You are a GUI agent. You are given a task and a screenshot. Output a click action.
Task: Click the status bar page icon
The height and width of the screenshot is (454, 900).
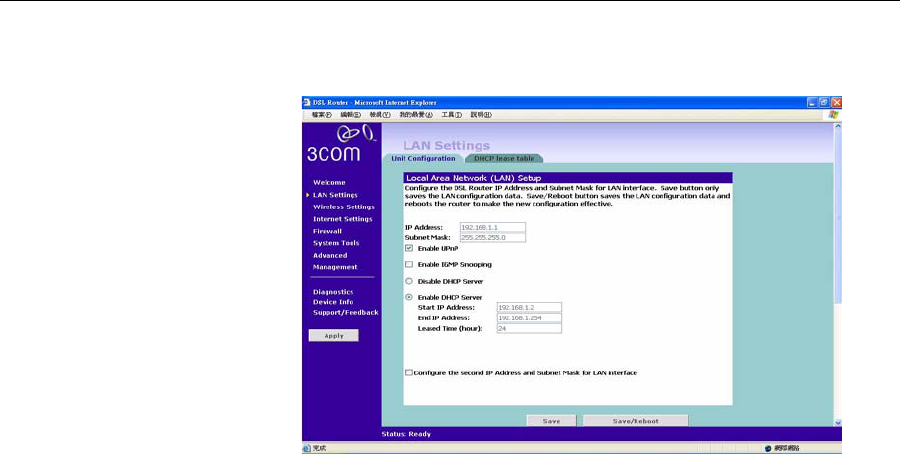coord(307,448)
